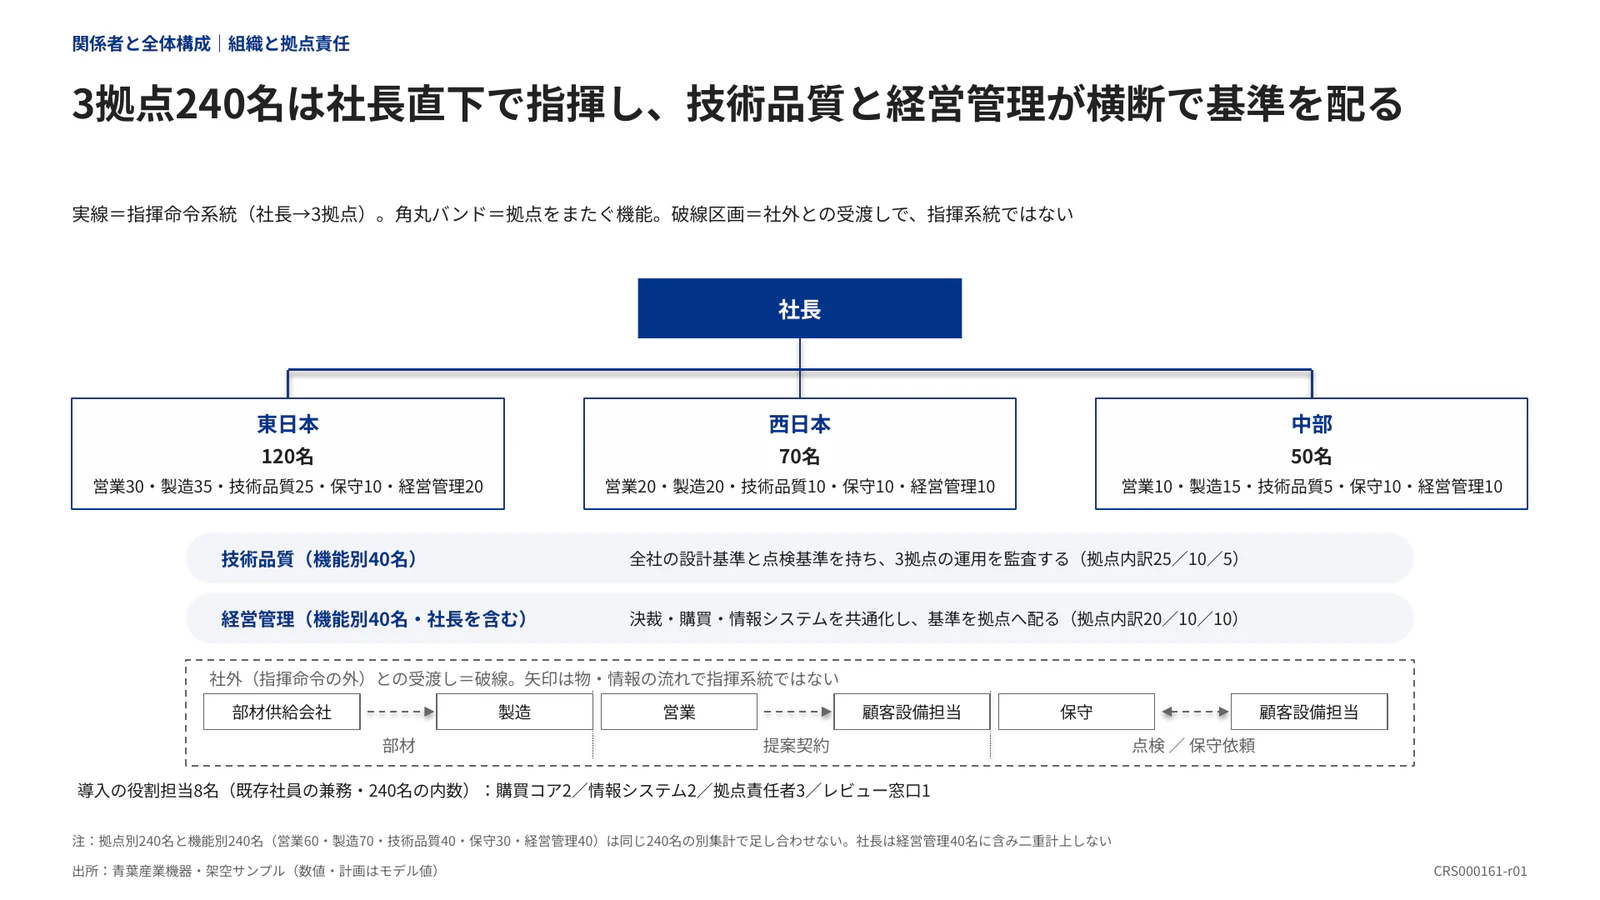Click the dashed arrow from 部材供給会社 to 製造

pyautogui.click(x=400, y=712)
